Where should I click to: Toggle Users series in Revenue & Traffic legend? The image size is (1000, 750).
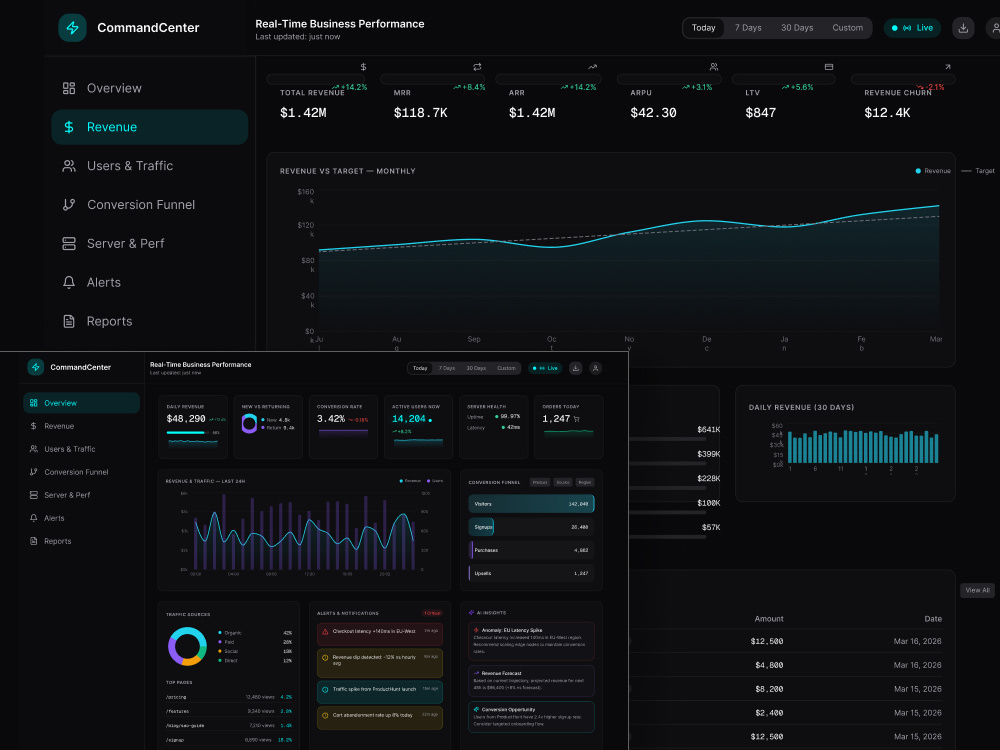(434, 481)
